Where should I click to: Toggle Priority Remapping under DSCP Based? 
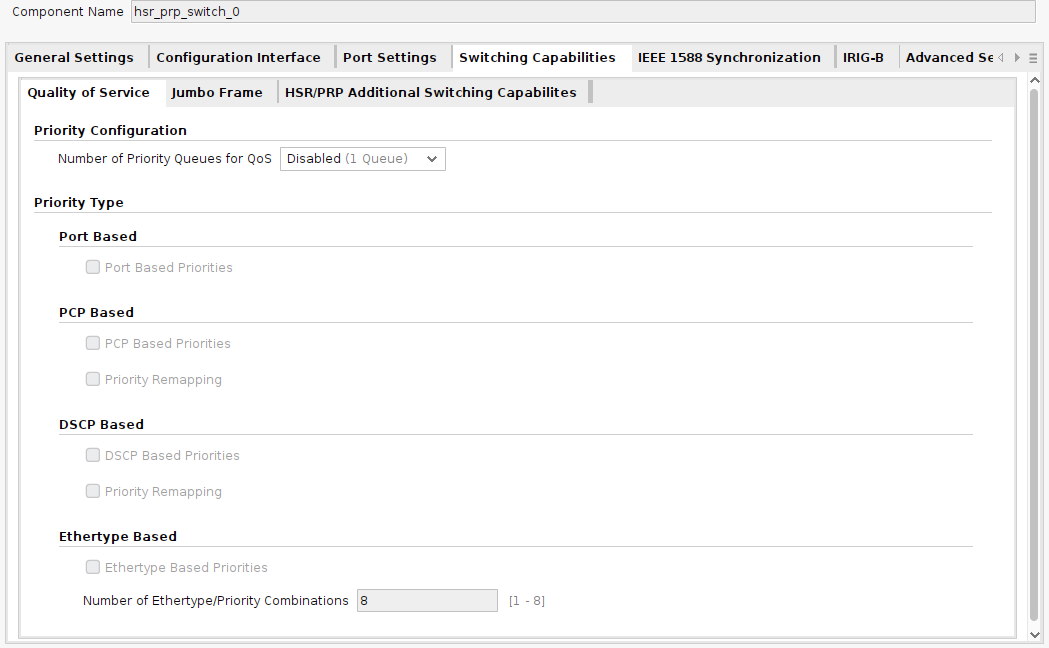coord(93,492)
